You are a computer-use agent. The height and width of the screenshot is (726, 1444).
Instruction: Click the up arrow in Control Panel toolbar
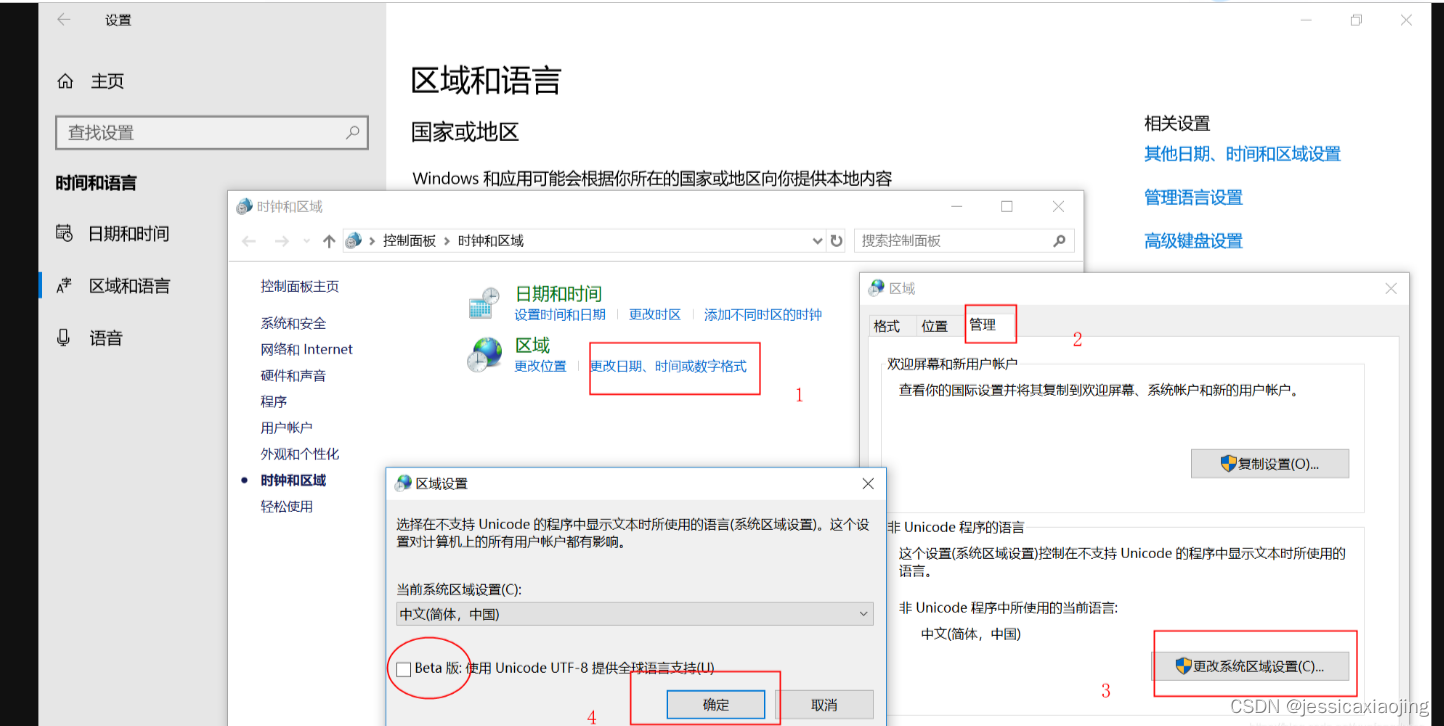tap(329, 241)
